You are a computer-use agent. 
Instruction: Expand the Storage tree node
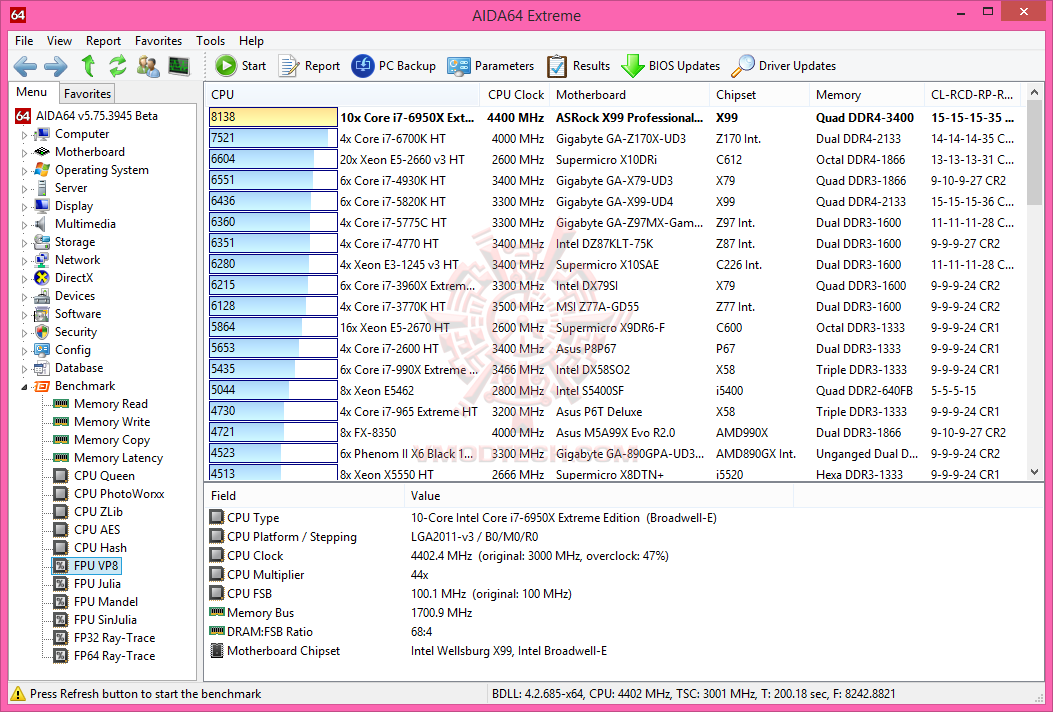tap(24, 242)
